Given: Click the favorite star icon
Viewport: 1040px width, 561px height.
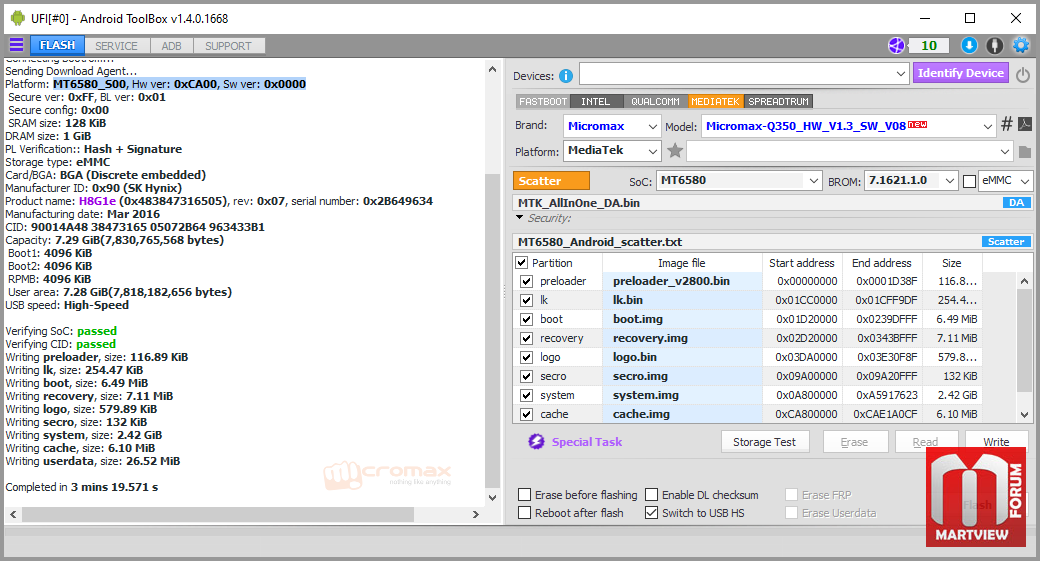Looking at the screenshot, I should pos(675,151).
